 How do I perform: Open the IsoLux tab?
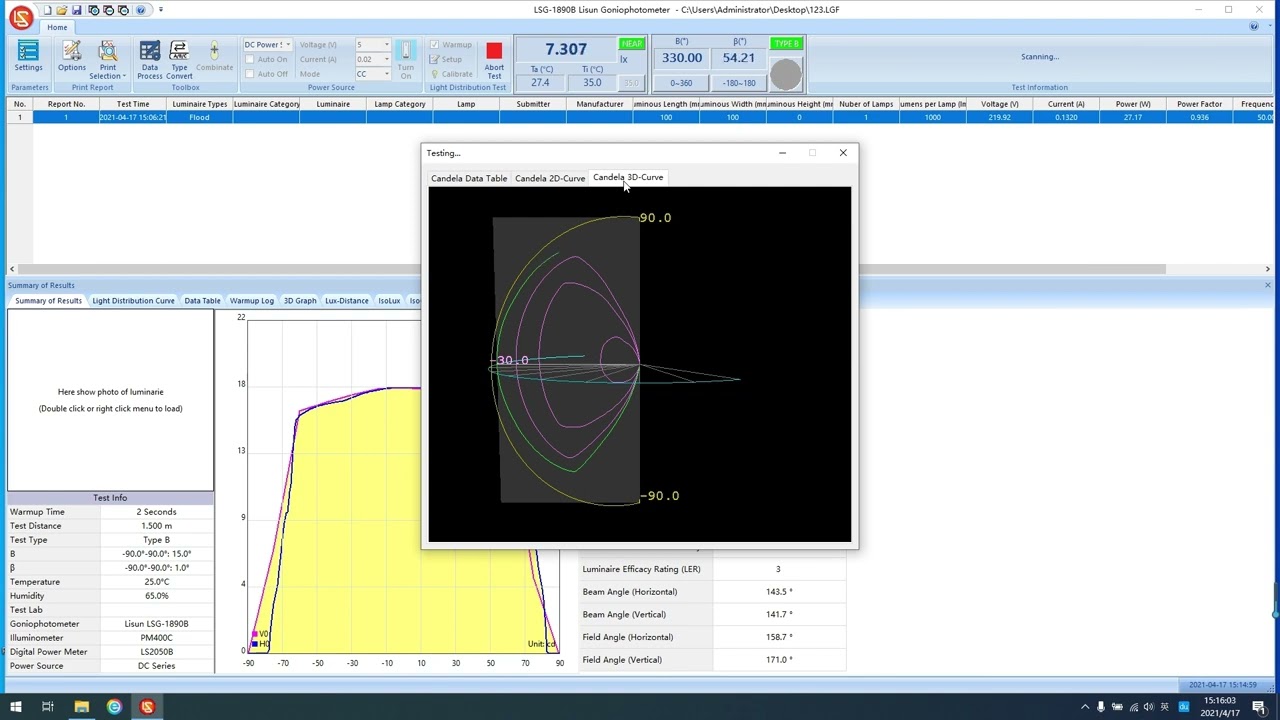tap(389, 300)
